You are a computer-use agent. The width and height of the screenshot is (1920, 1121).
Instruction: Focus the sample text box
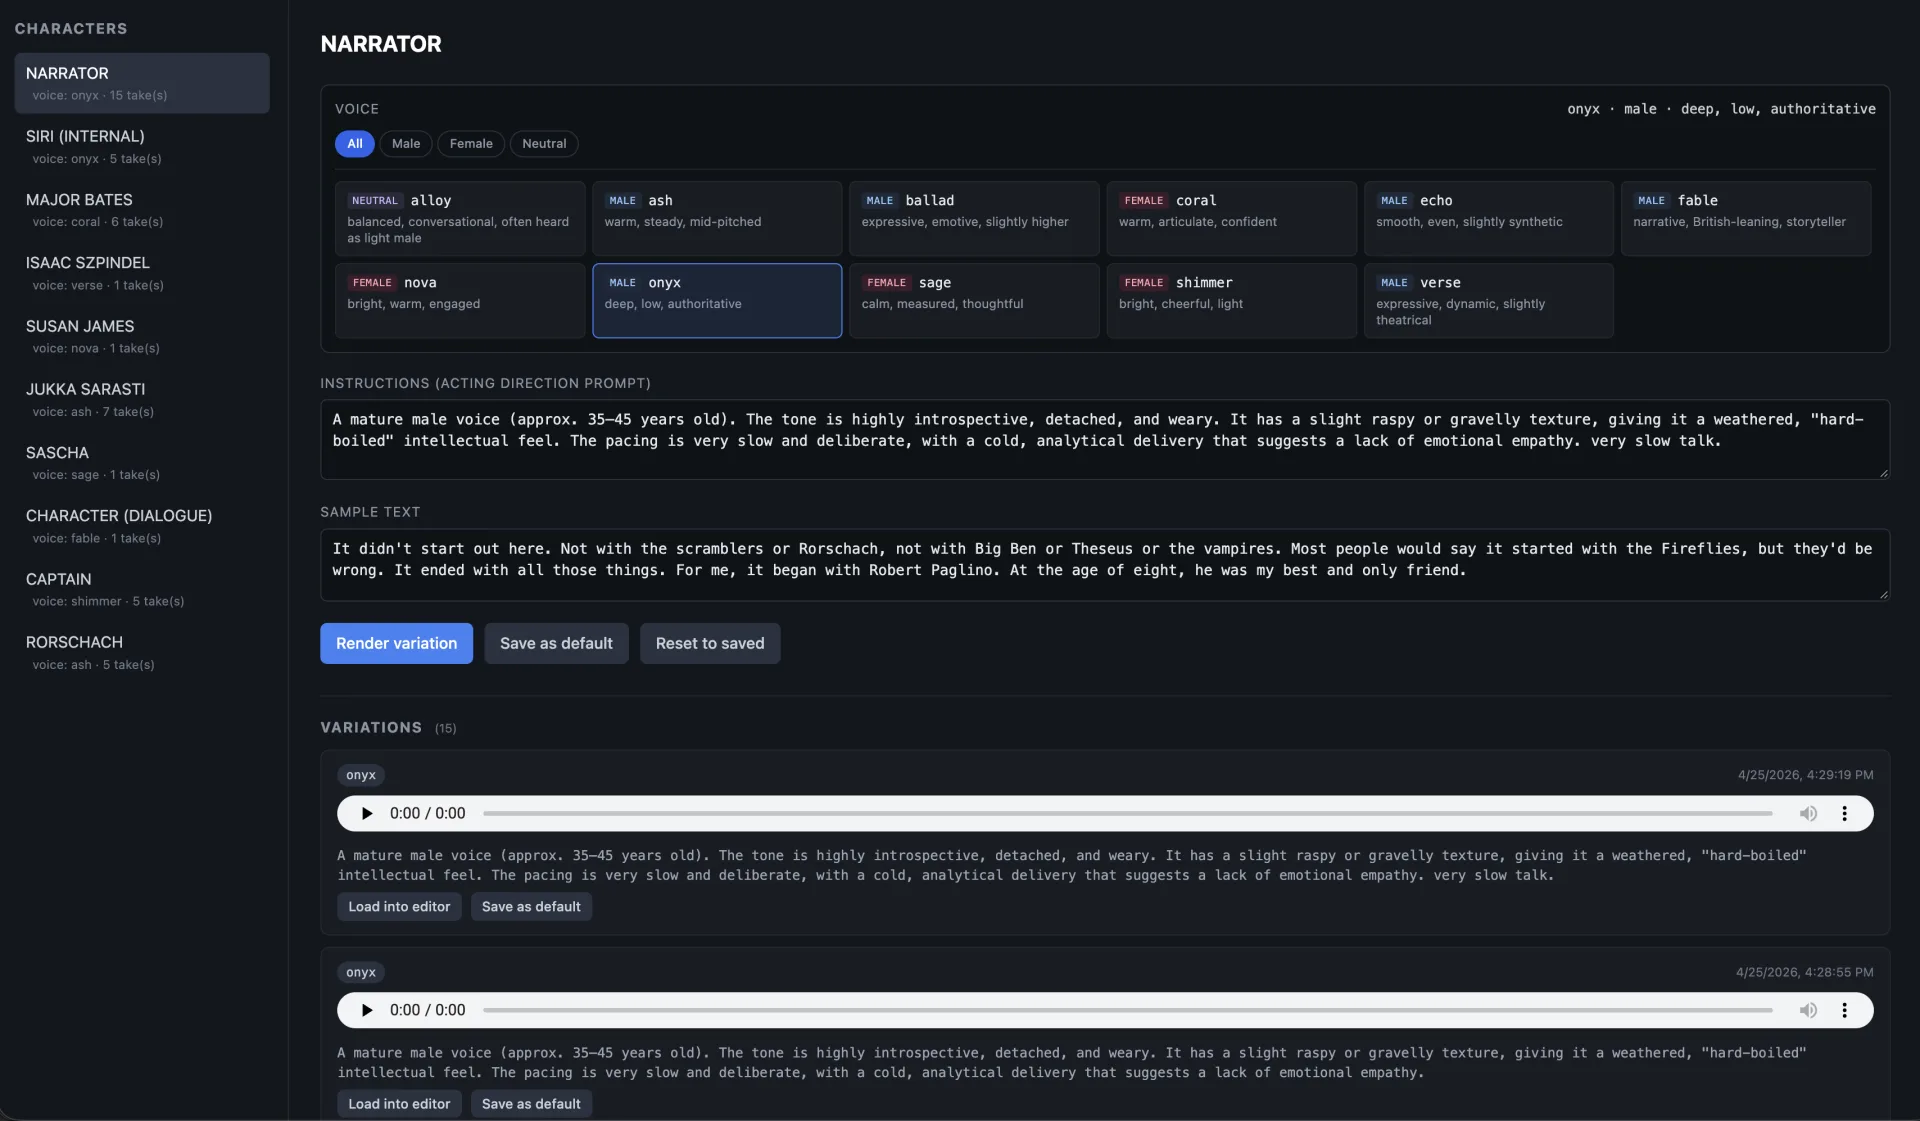click(1105, 565)
